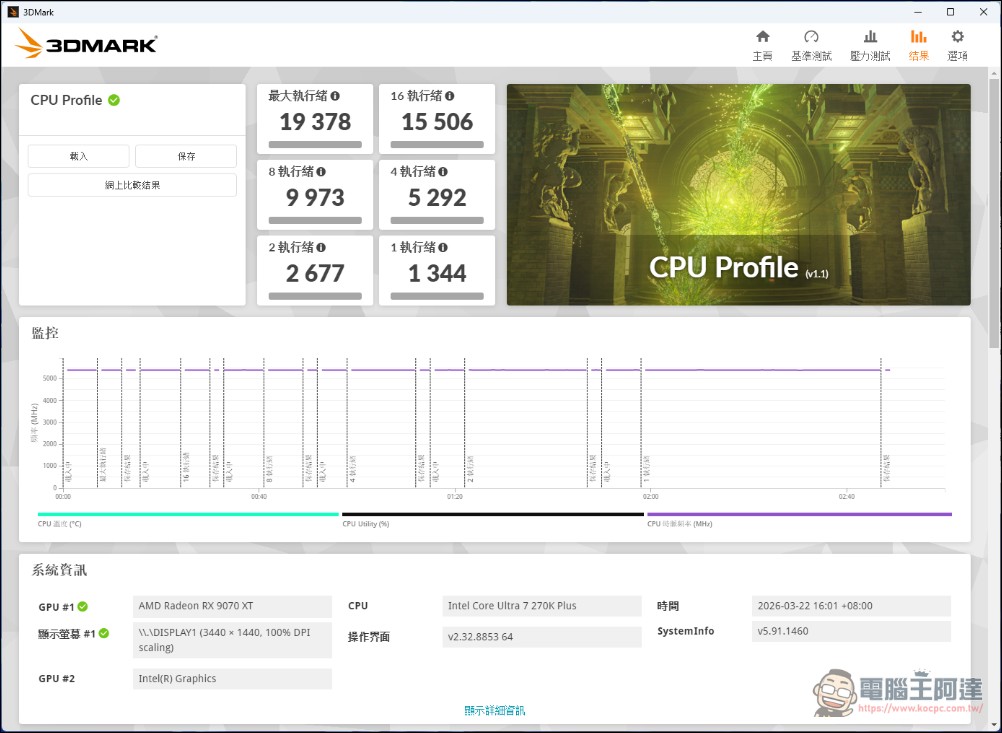Click the 保存 save button
1002x733 pixels.
[185, 155]
